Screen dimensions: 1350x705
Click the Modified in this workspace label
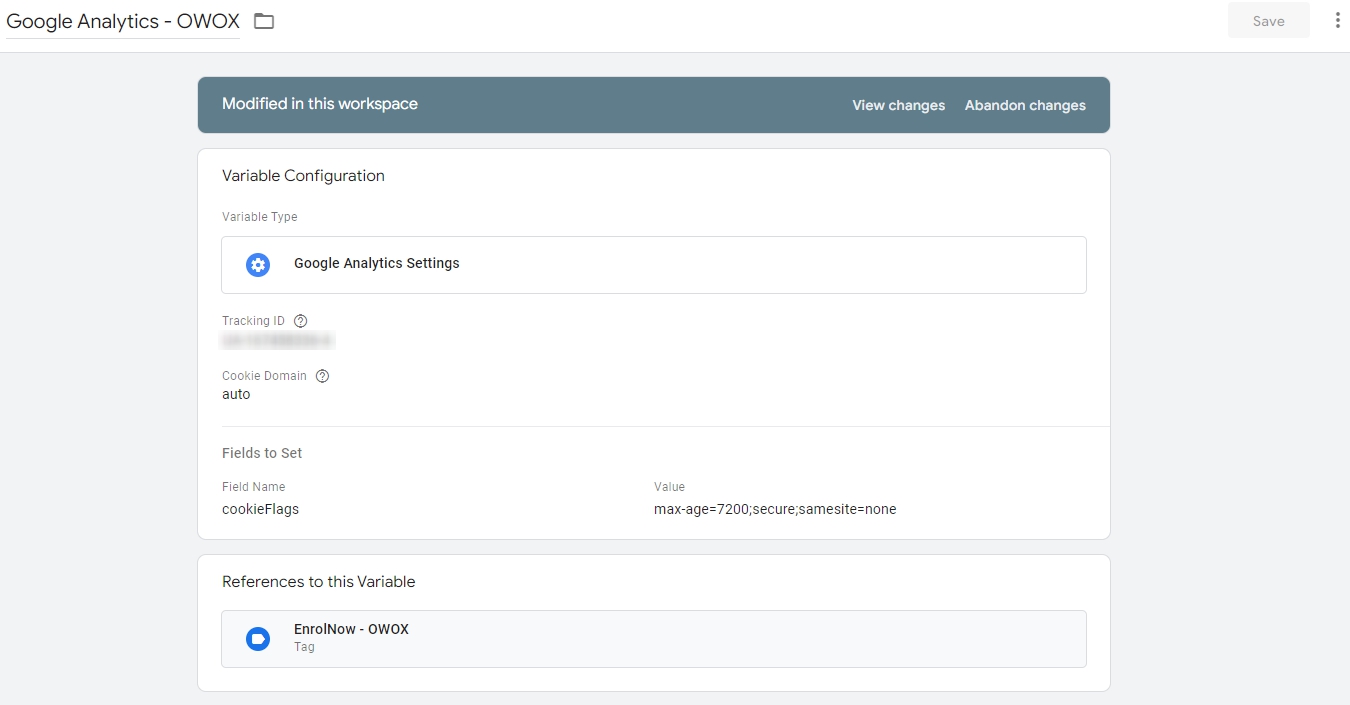click(320, 104)
